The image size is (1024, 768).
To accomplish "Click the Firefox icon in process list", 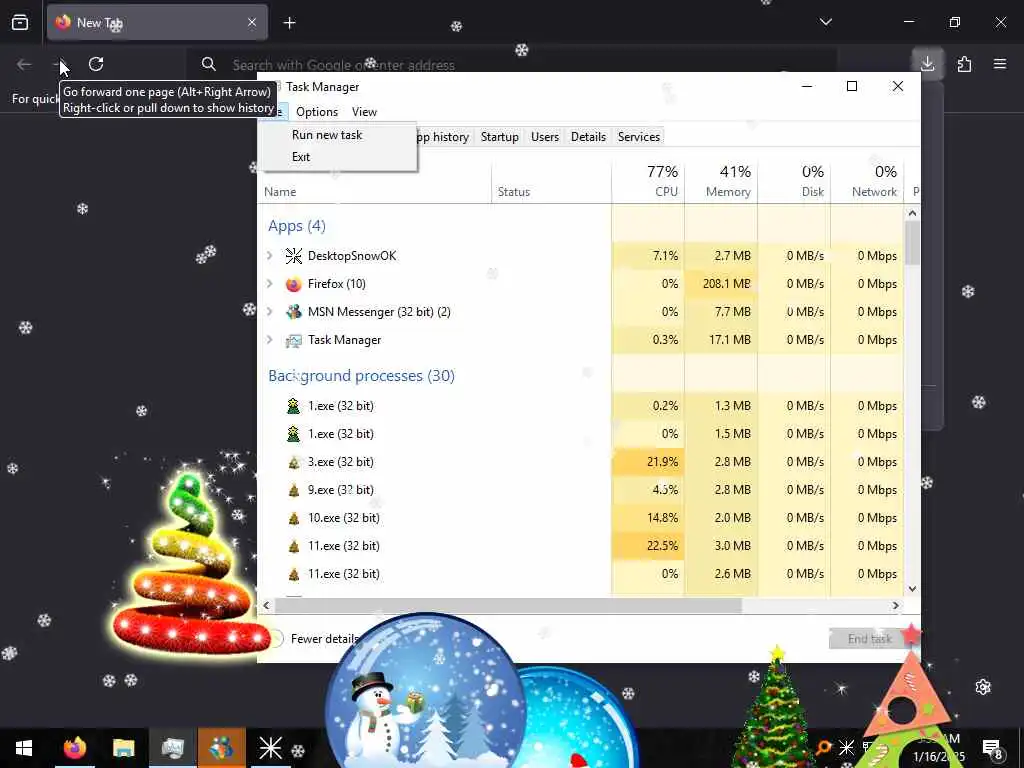I will (294, 284).
